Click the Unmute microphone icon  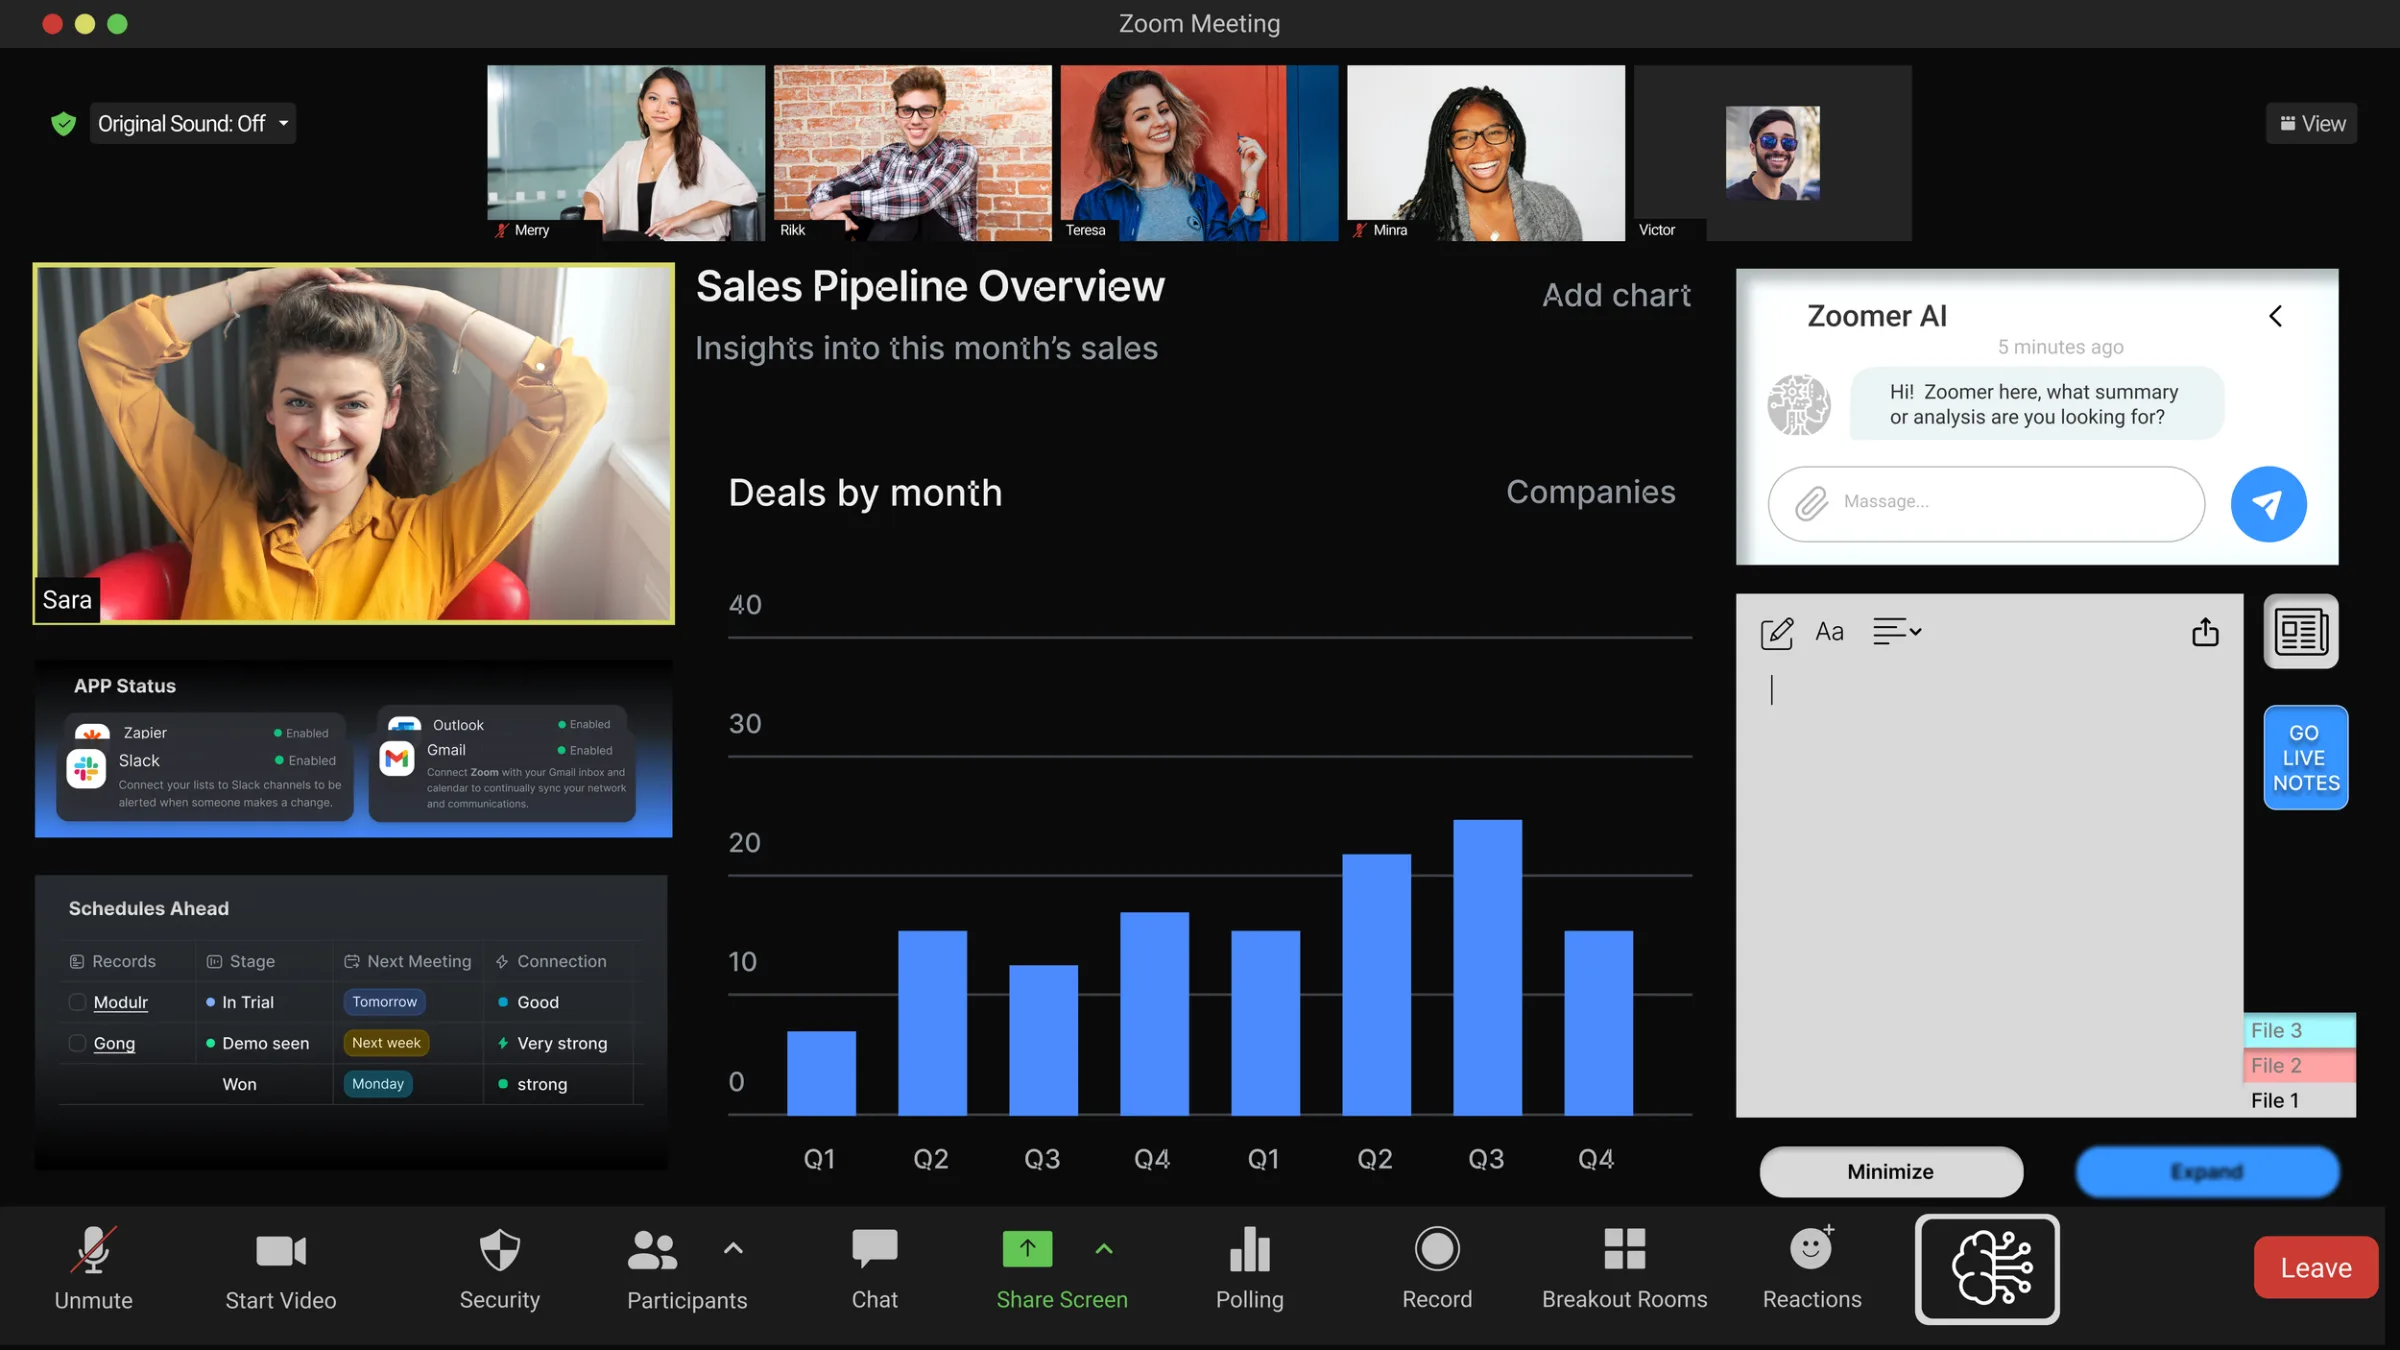(93, 1250)
